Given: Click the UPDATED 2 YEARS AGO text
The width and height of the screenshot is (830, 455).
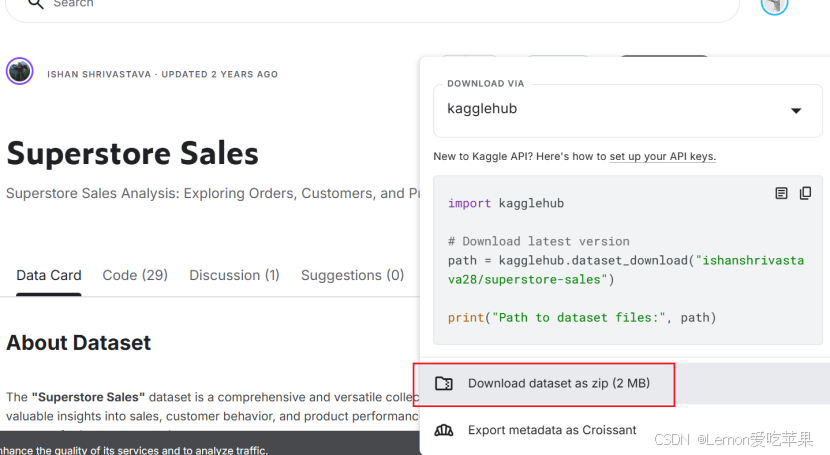Looking at the screenshot, I should point(220,75).
